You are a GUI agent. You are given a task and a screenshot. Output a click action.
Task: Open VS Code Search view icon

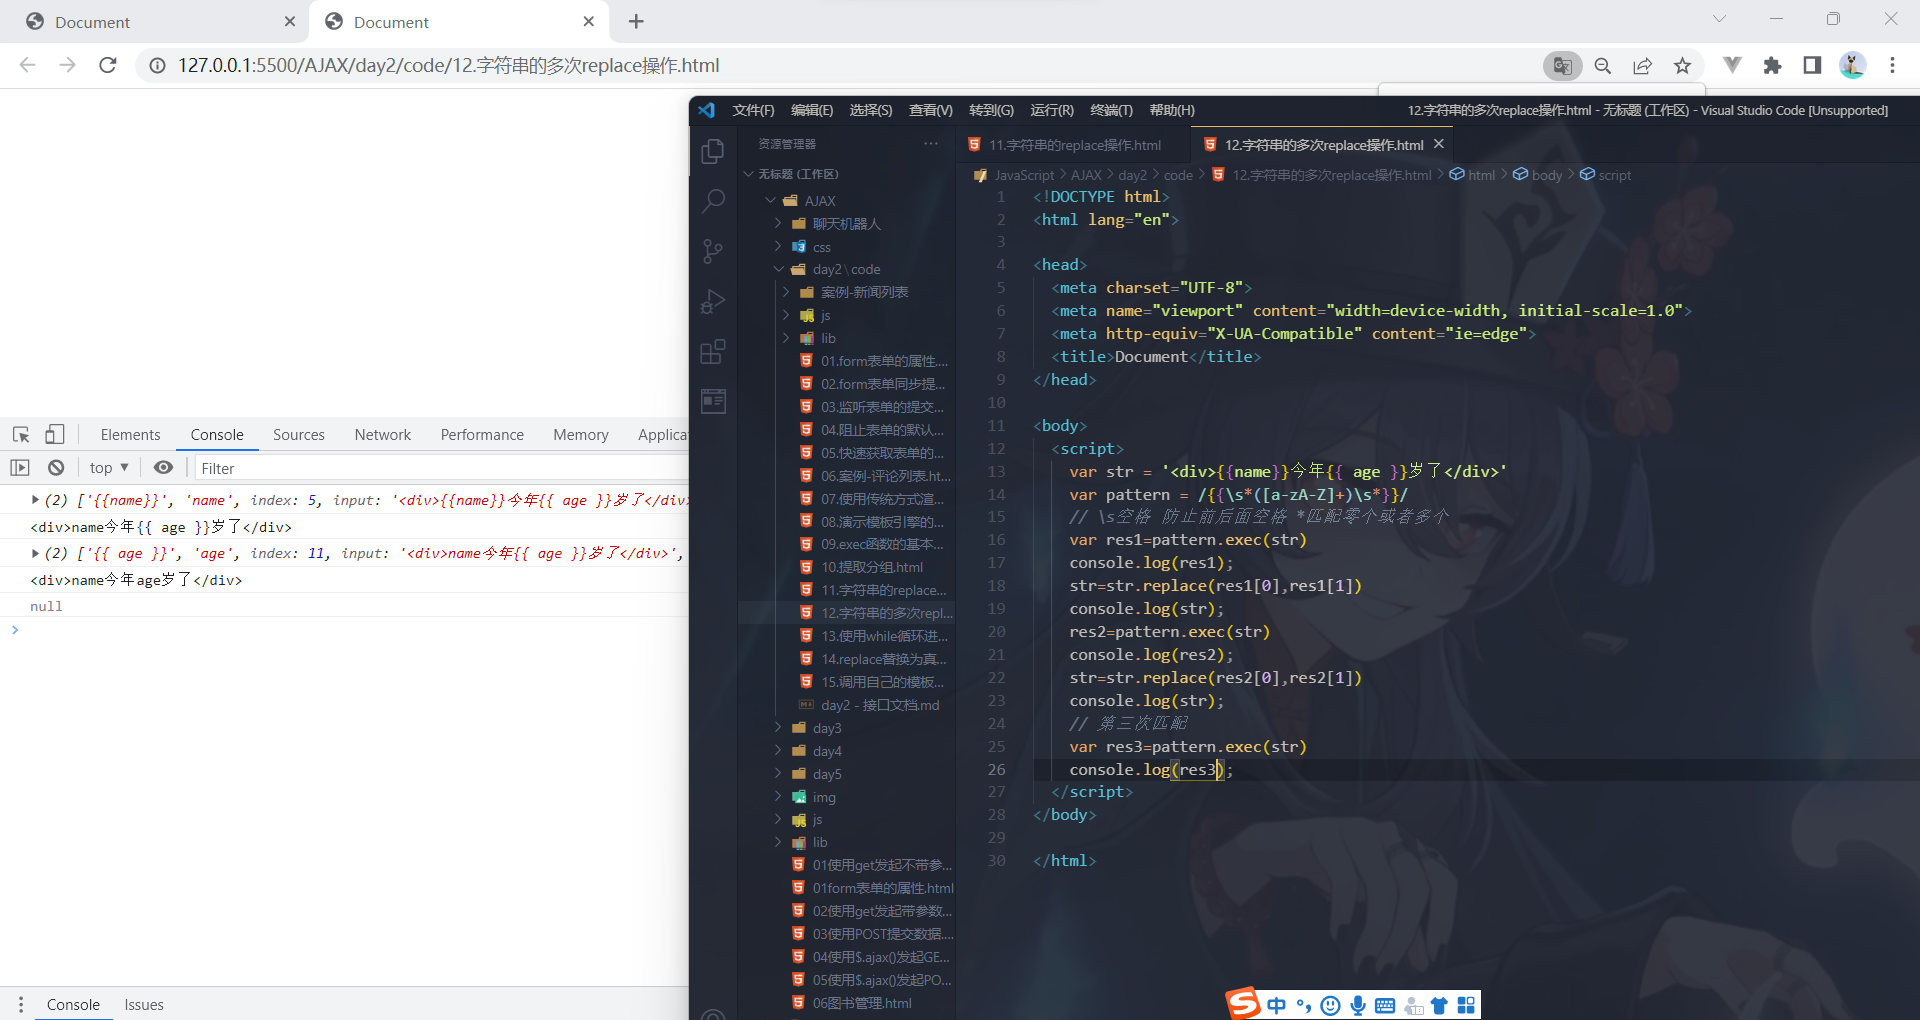click(x=713, y=201)
